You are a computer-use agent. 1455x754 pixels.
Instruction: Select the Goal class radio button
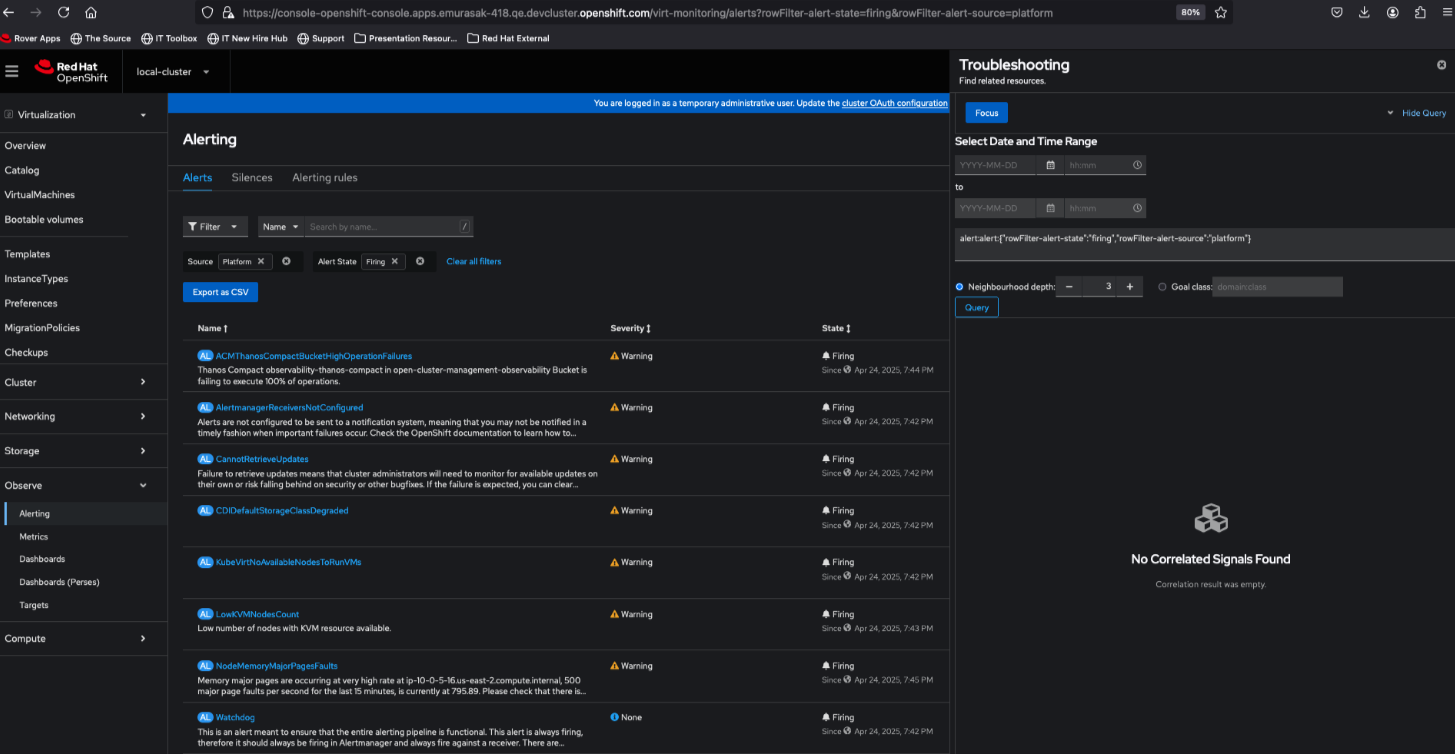click(x=1162, y=287)
